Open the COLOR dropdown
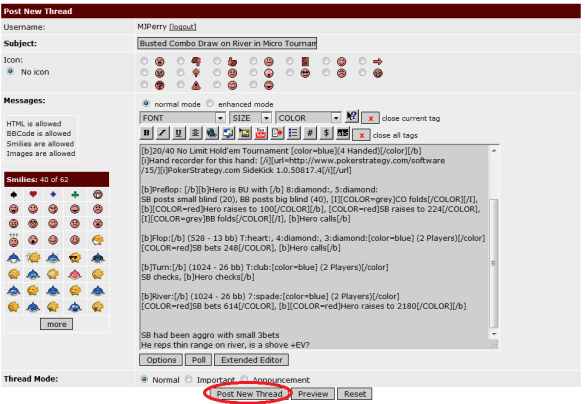 (x=308, y=118)
